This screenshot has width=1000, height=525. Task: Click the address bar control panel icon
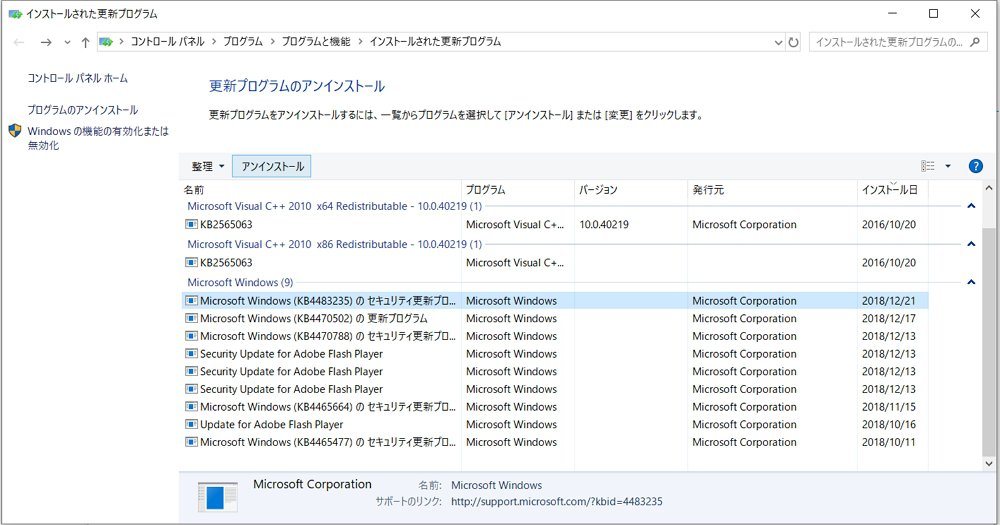click(107, 42)
